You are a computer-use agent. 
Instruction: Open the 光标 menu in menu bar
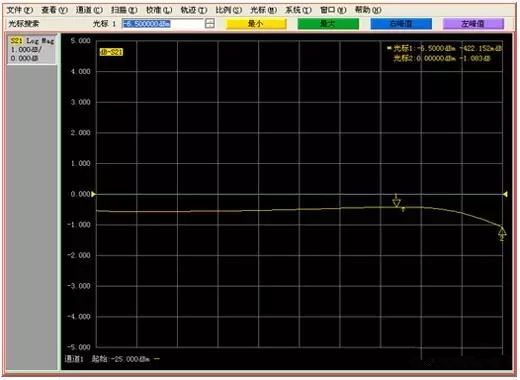pyautogui.click(x=263, y=10)
